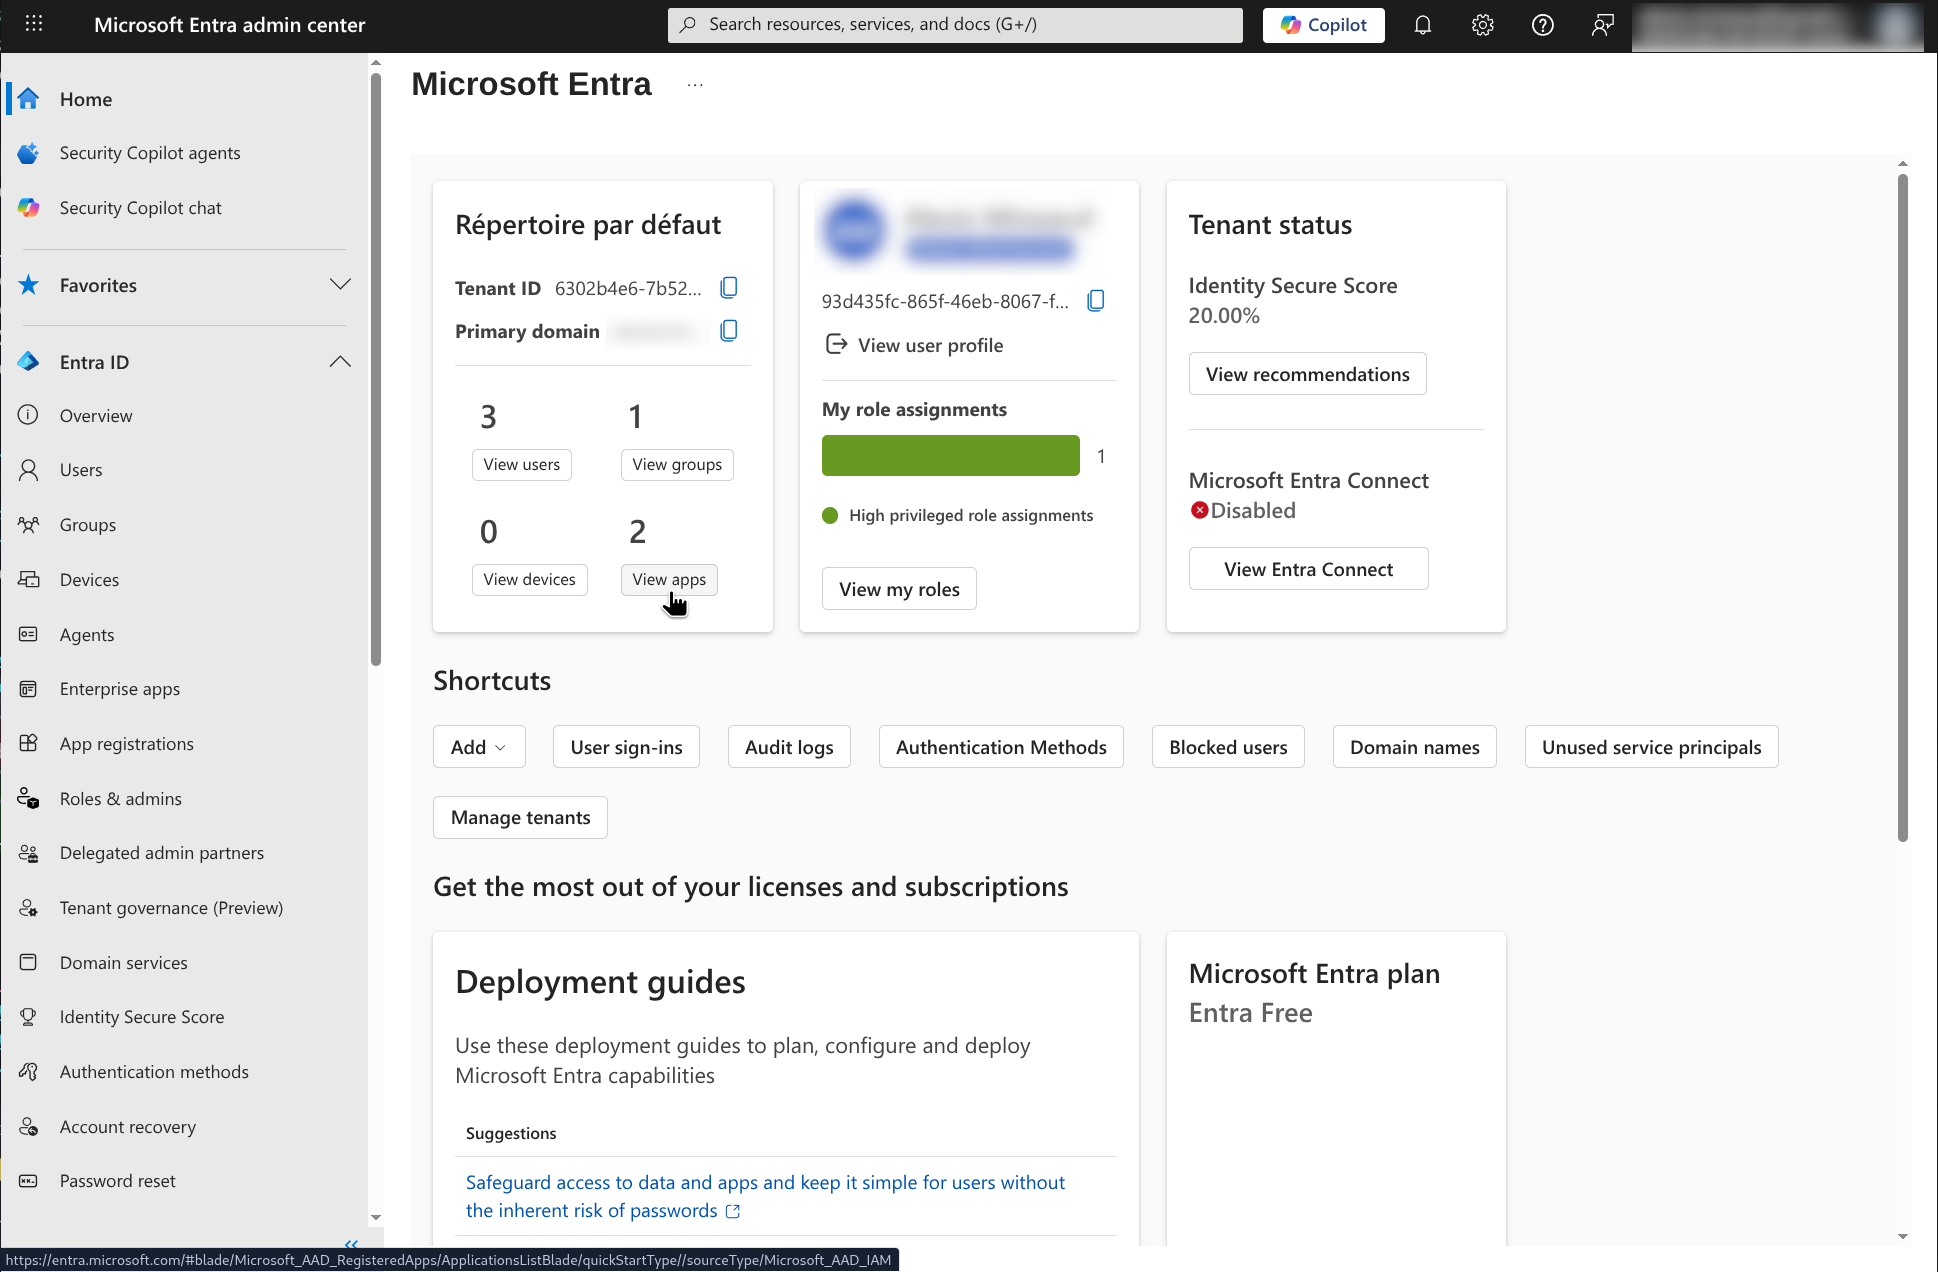Click View Entra Connect button
Image resolution: width=1938 pixels, height=1272 pixels.
pos(1308,569)
